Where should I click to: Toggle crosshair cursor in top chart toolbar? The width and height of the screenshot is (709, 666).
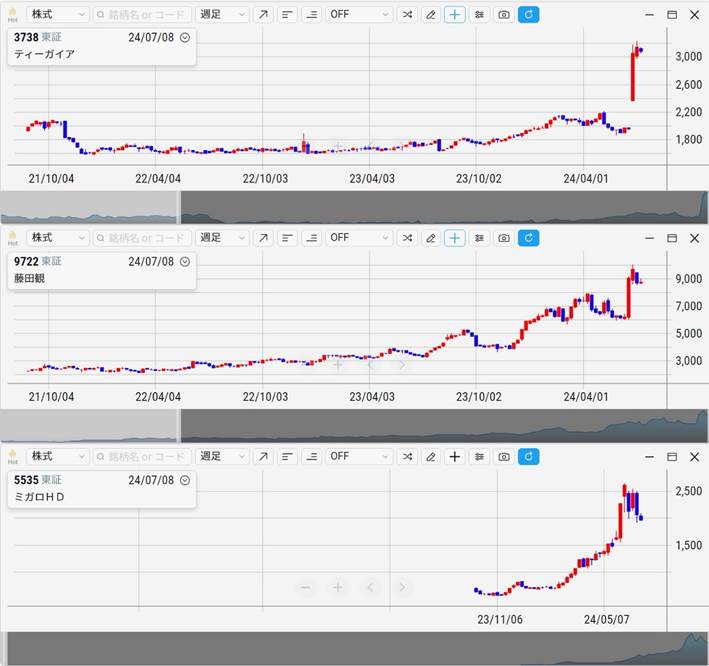tap(455, 15)
